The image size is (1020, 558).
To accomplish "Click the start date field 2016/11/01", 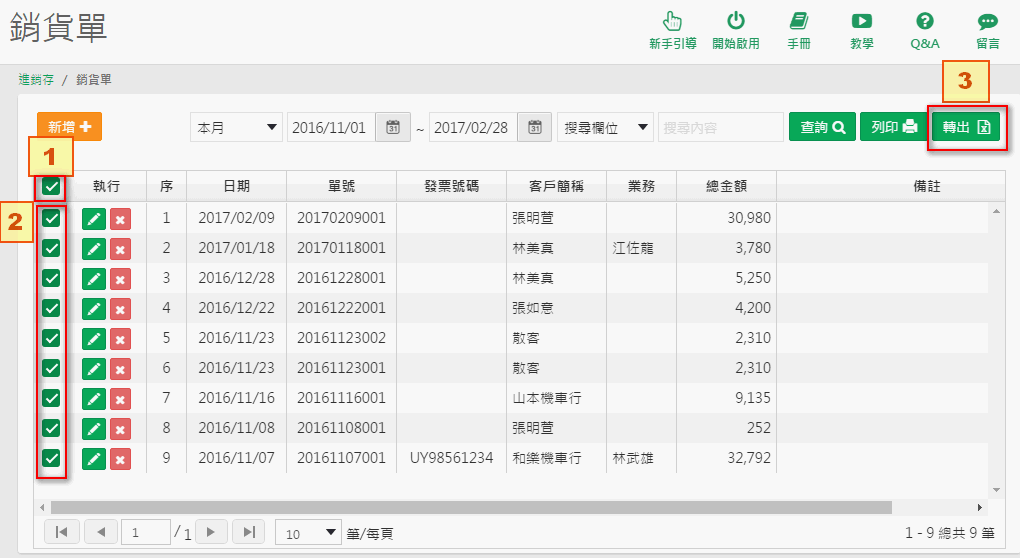I will [331, 127].
